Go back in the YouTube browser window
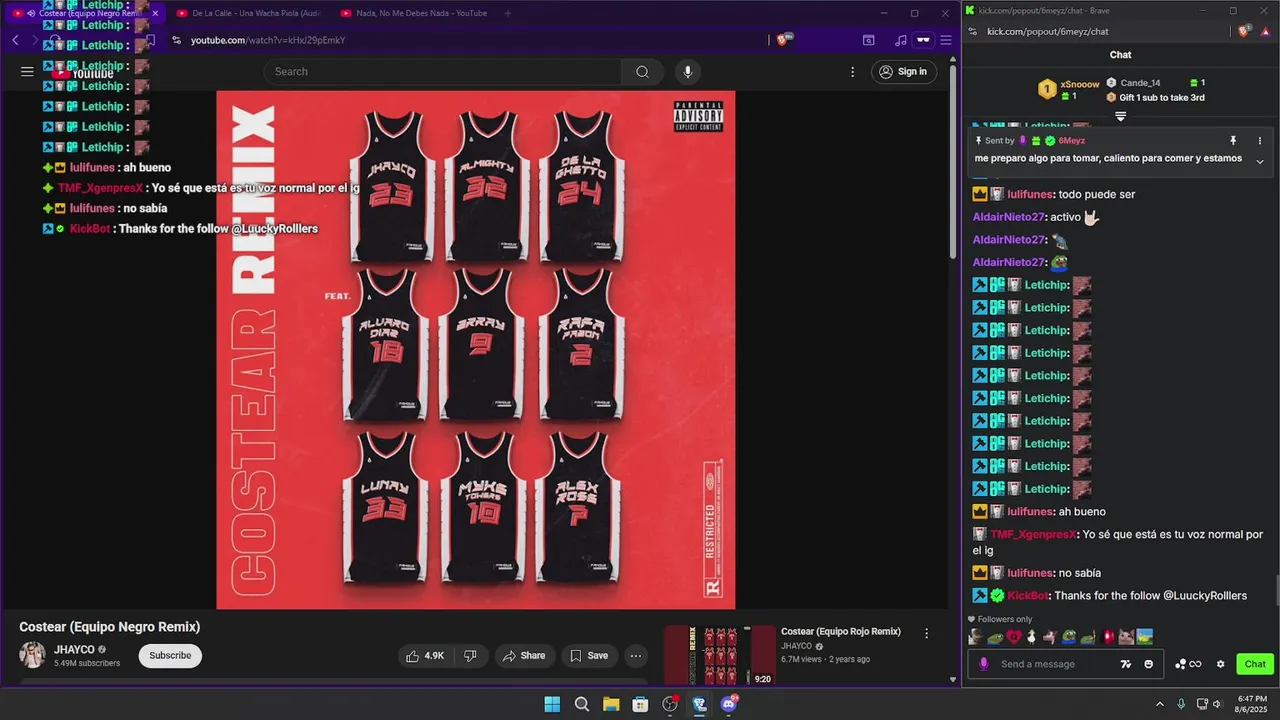The height and width of the screenshot is (720, 1280). point(15,40)
